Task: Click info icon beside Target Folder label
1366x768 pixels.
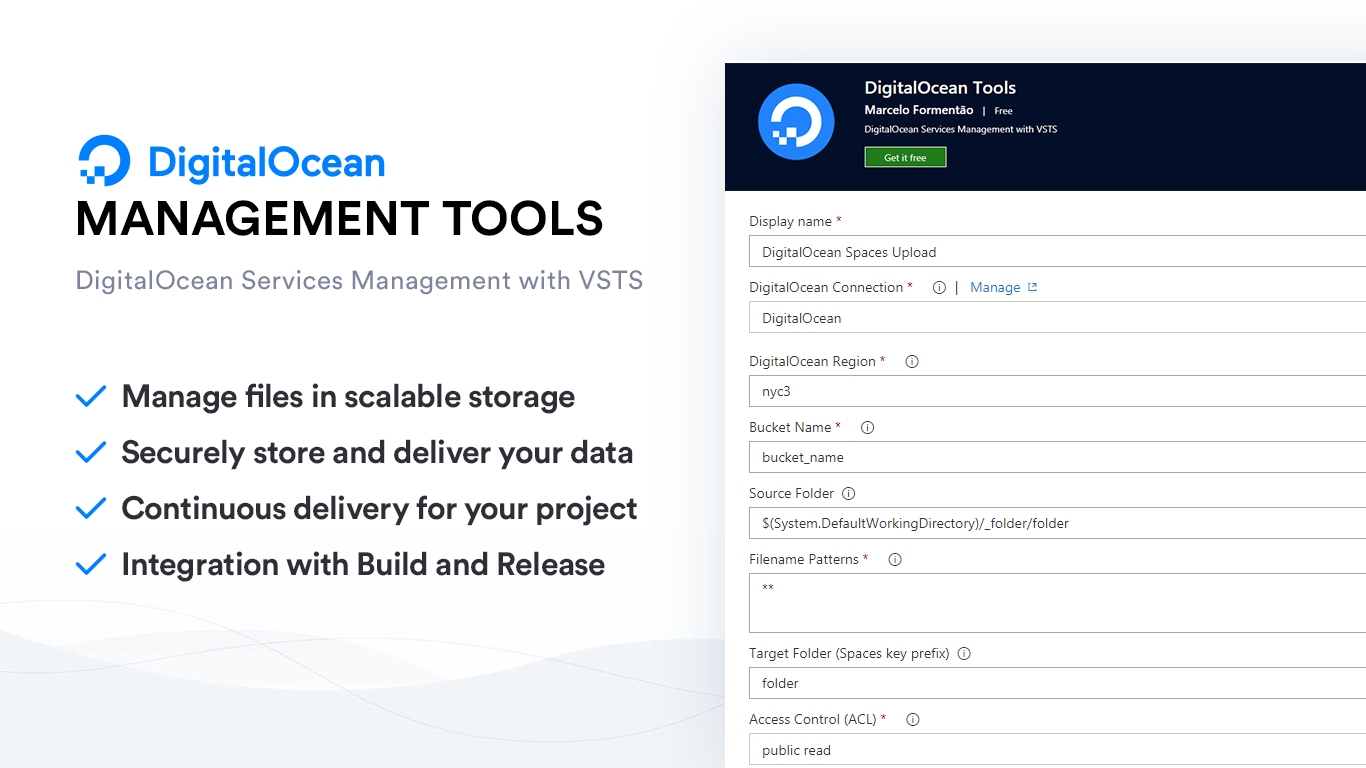Action: pos(964,654)
